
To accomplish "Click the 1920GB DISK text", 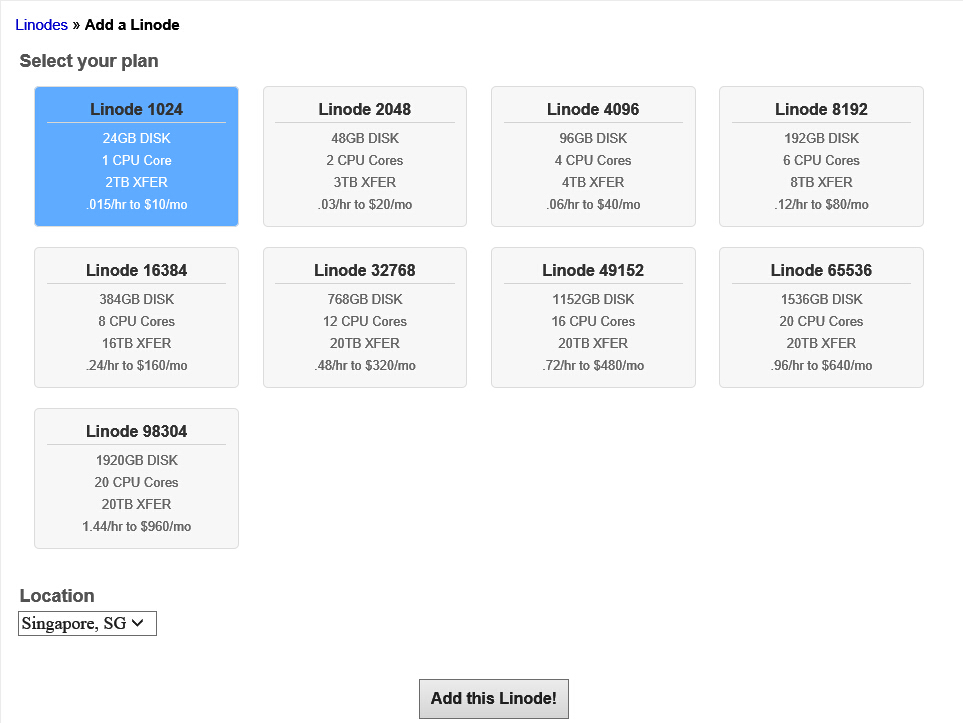I will [x=136, y=460].
